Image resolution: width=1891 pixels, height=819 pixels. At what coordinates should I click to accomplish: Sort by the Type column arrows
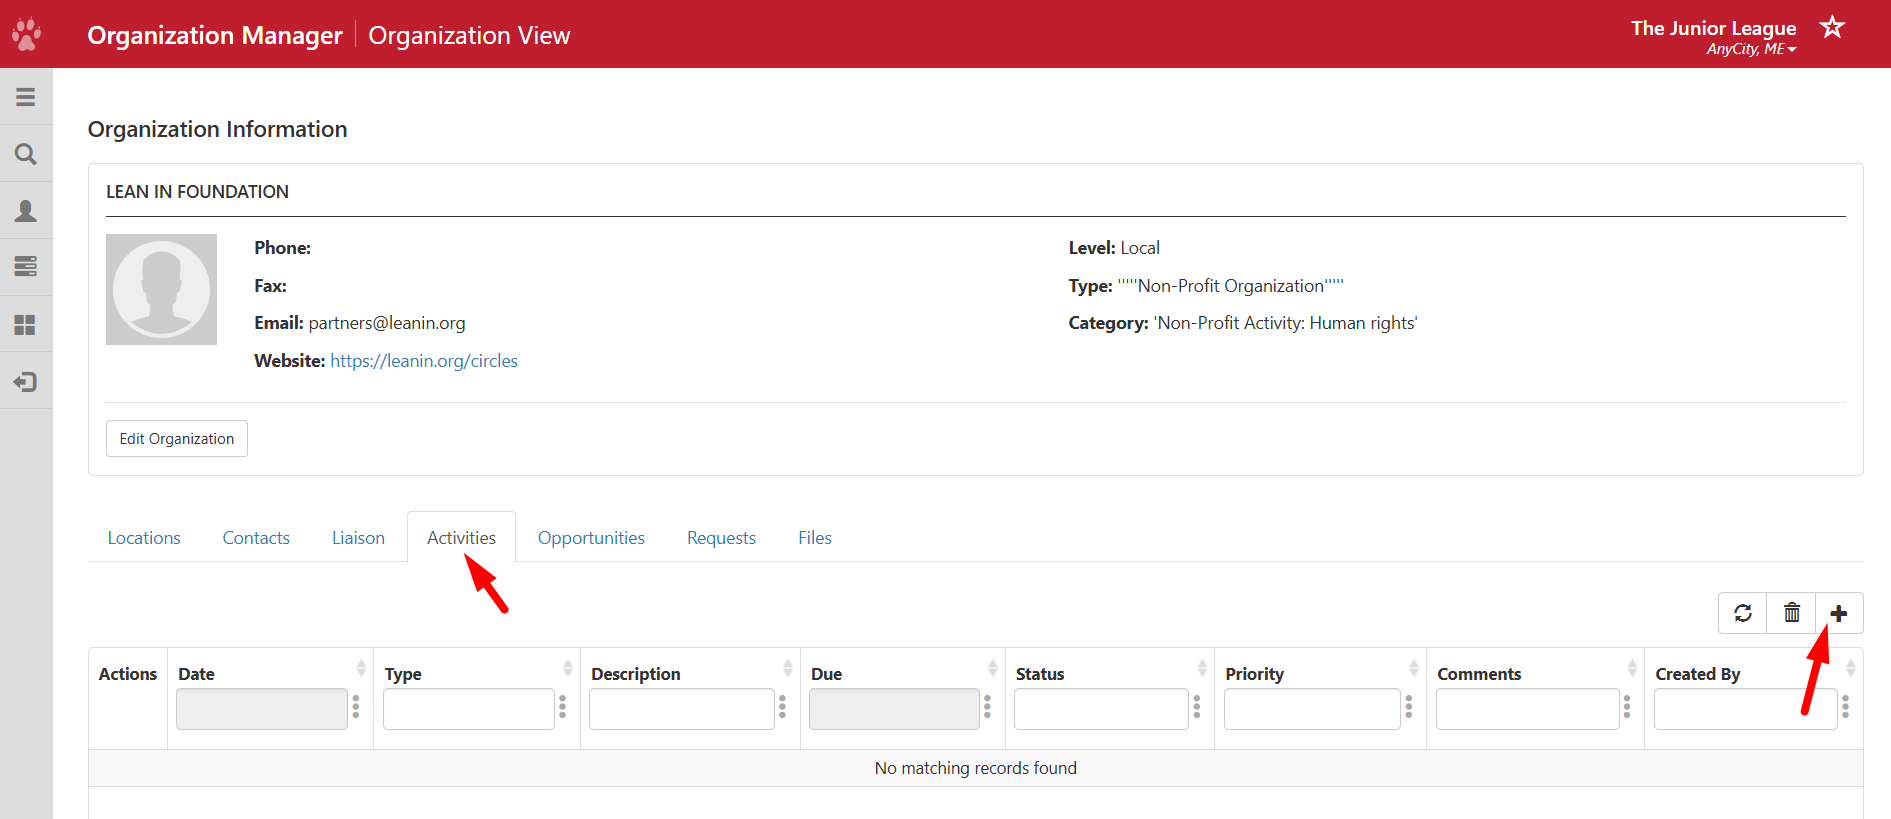(568, 668)
